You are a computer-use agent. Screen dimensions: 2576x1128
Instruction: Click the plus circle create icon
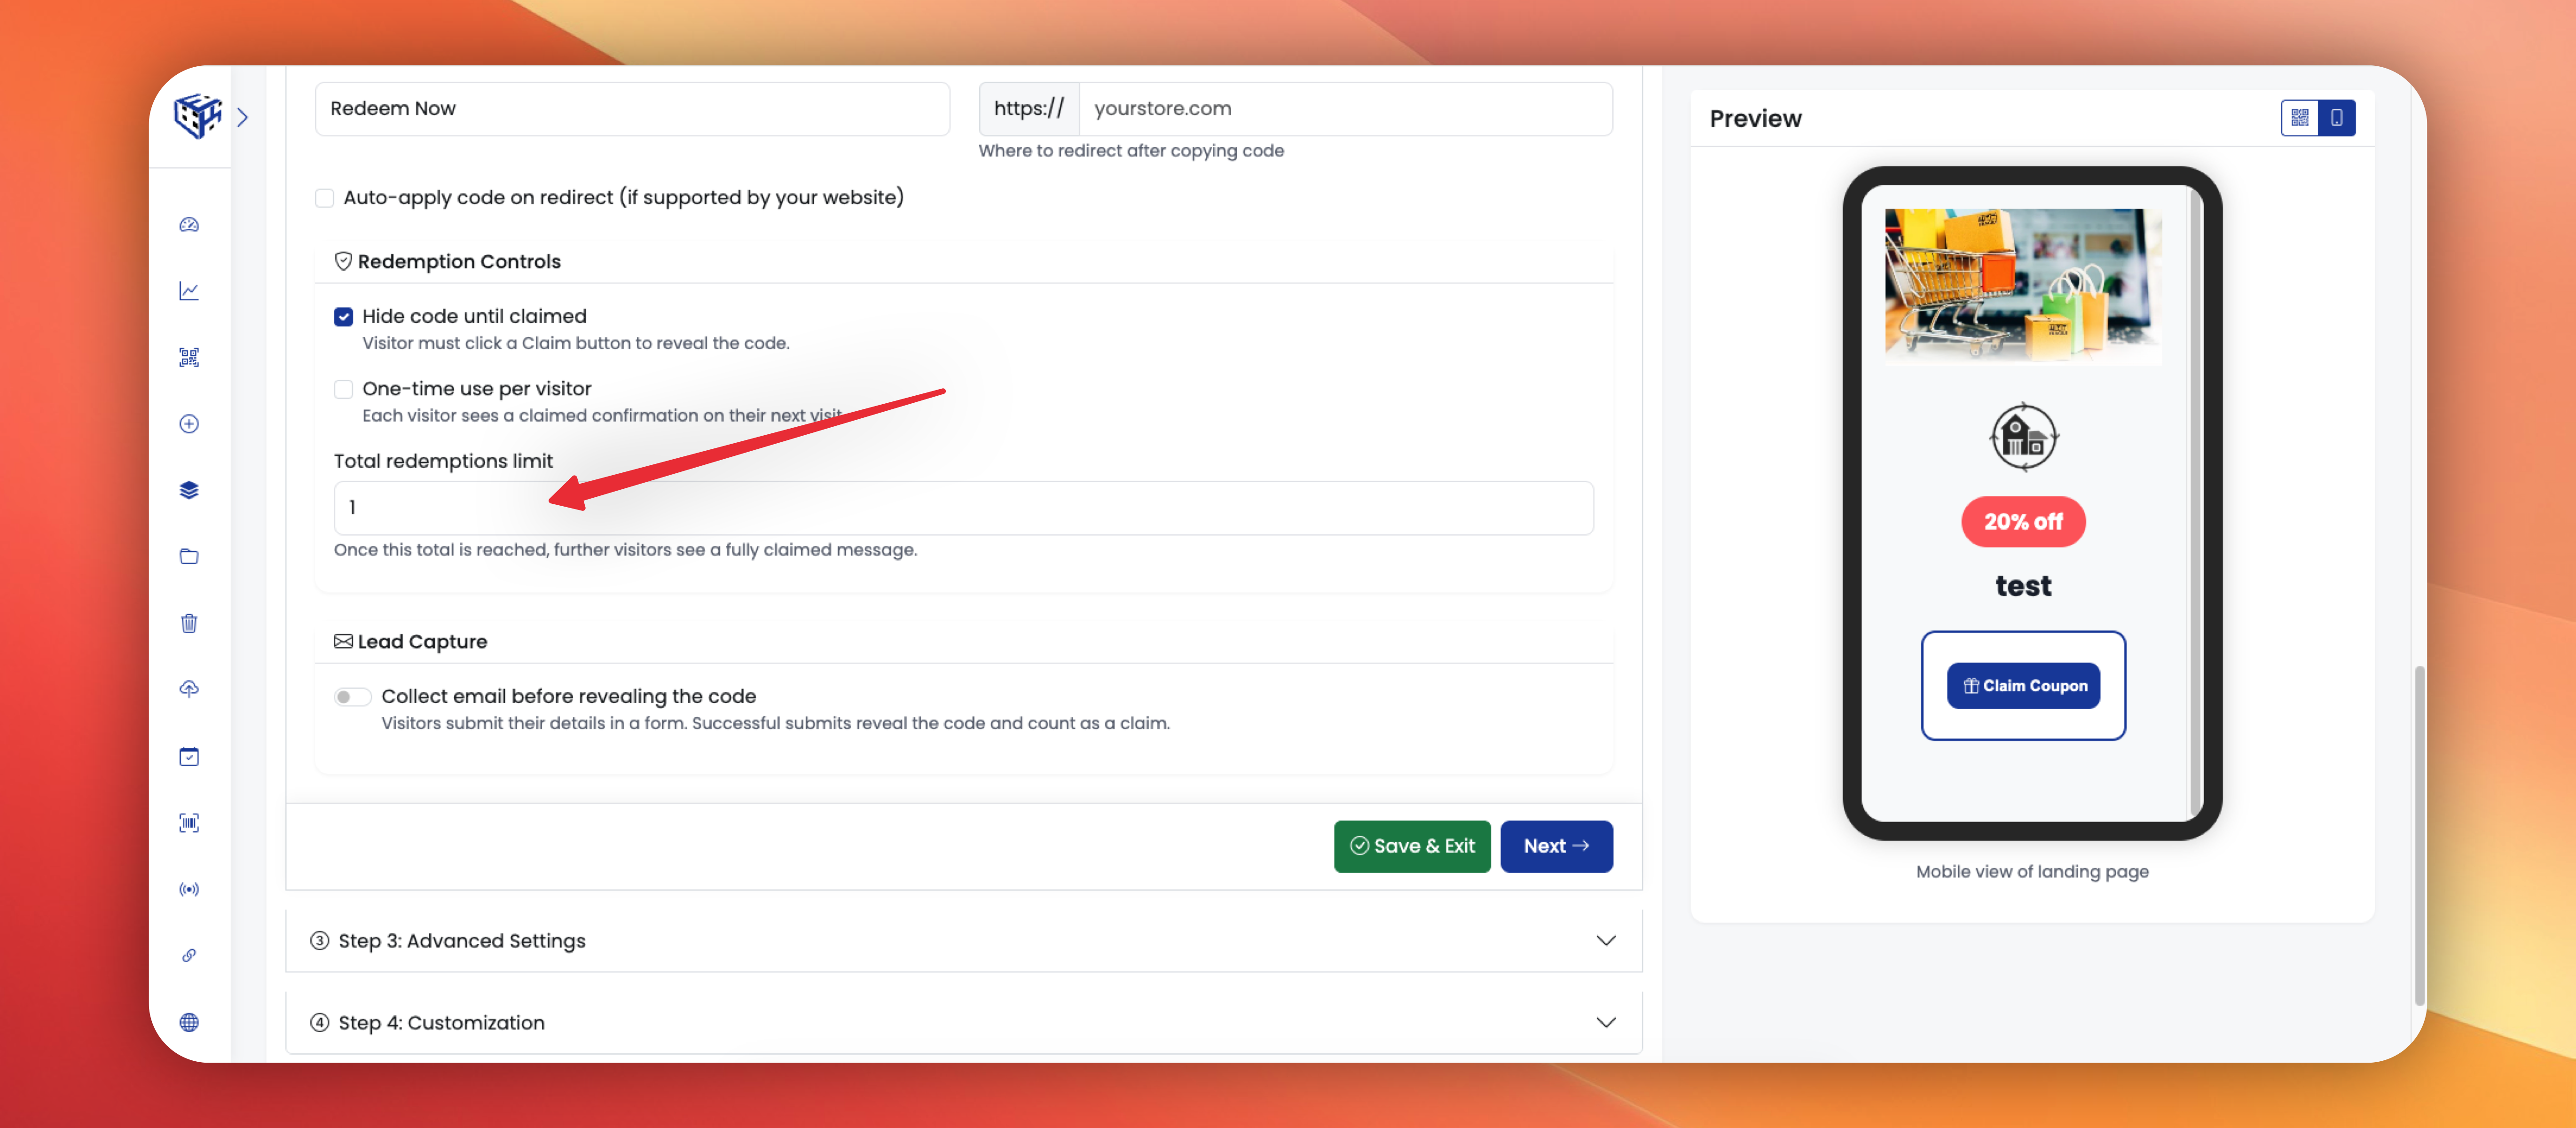tap(189, 424)
